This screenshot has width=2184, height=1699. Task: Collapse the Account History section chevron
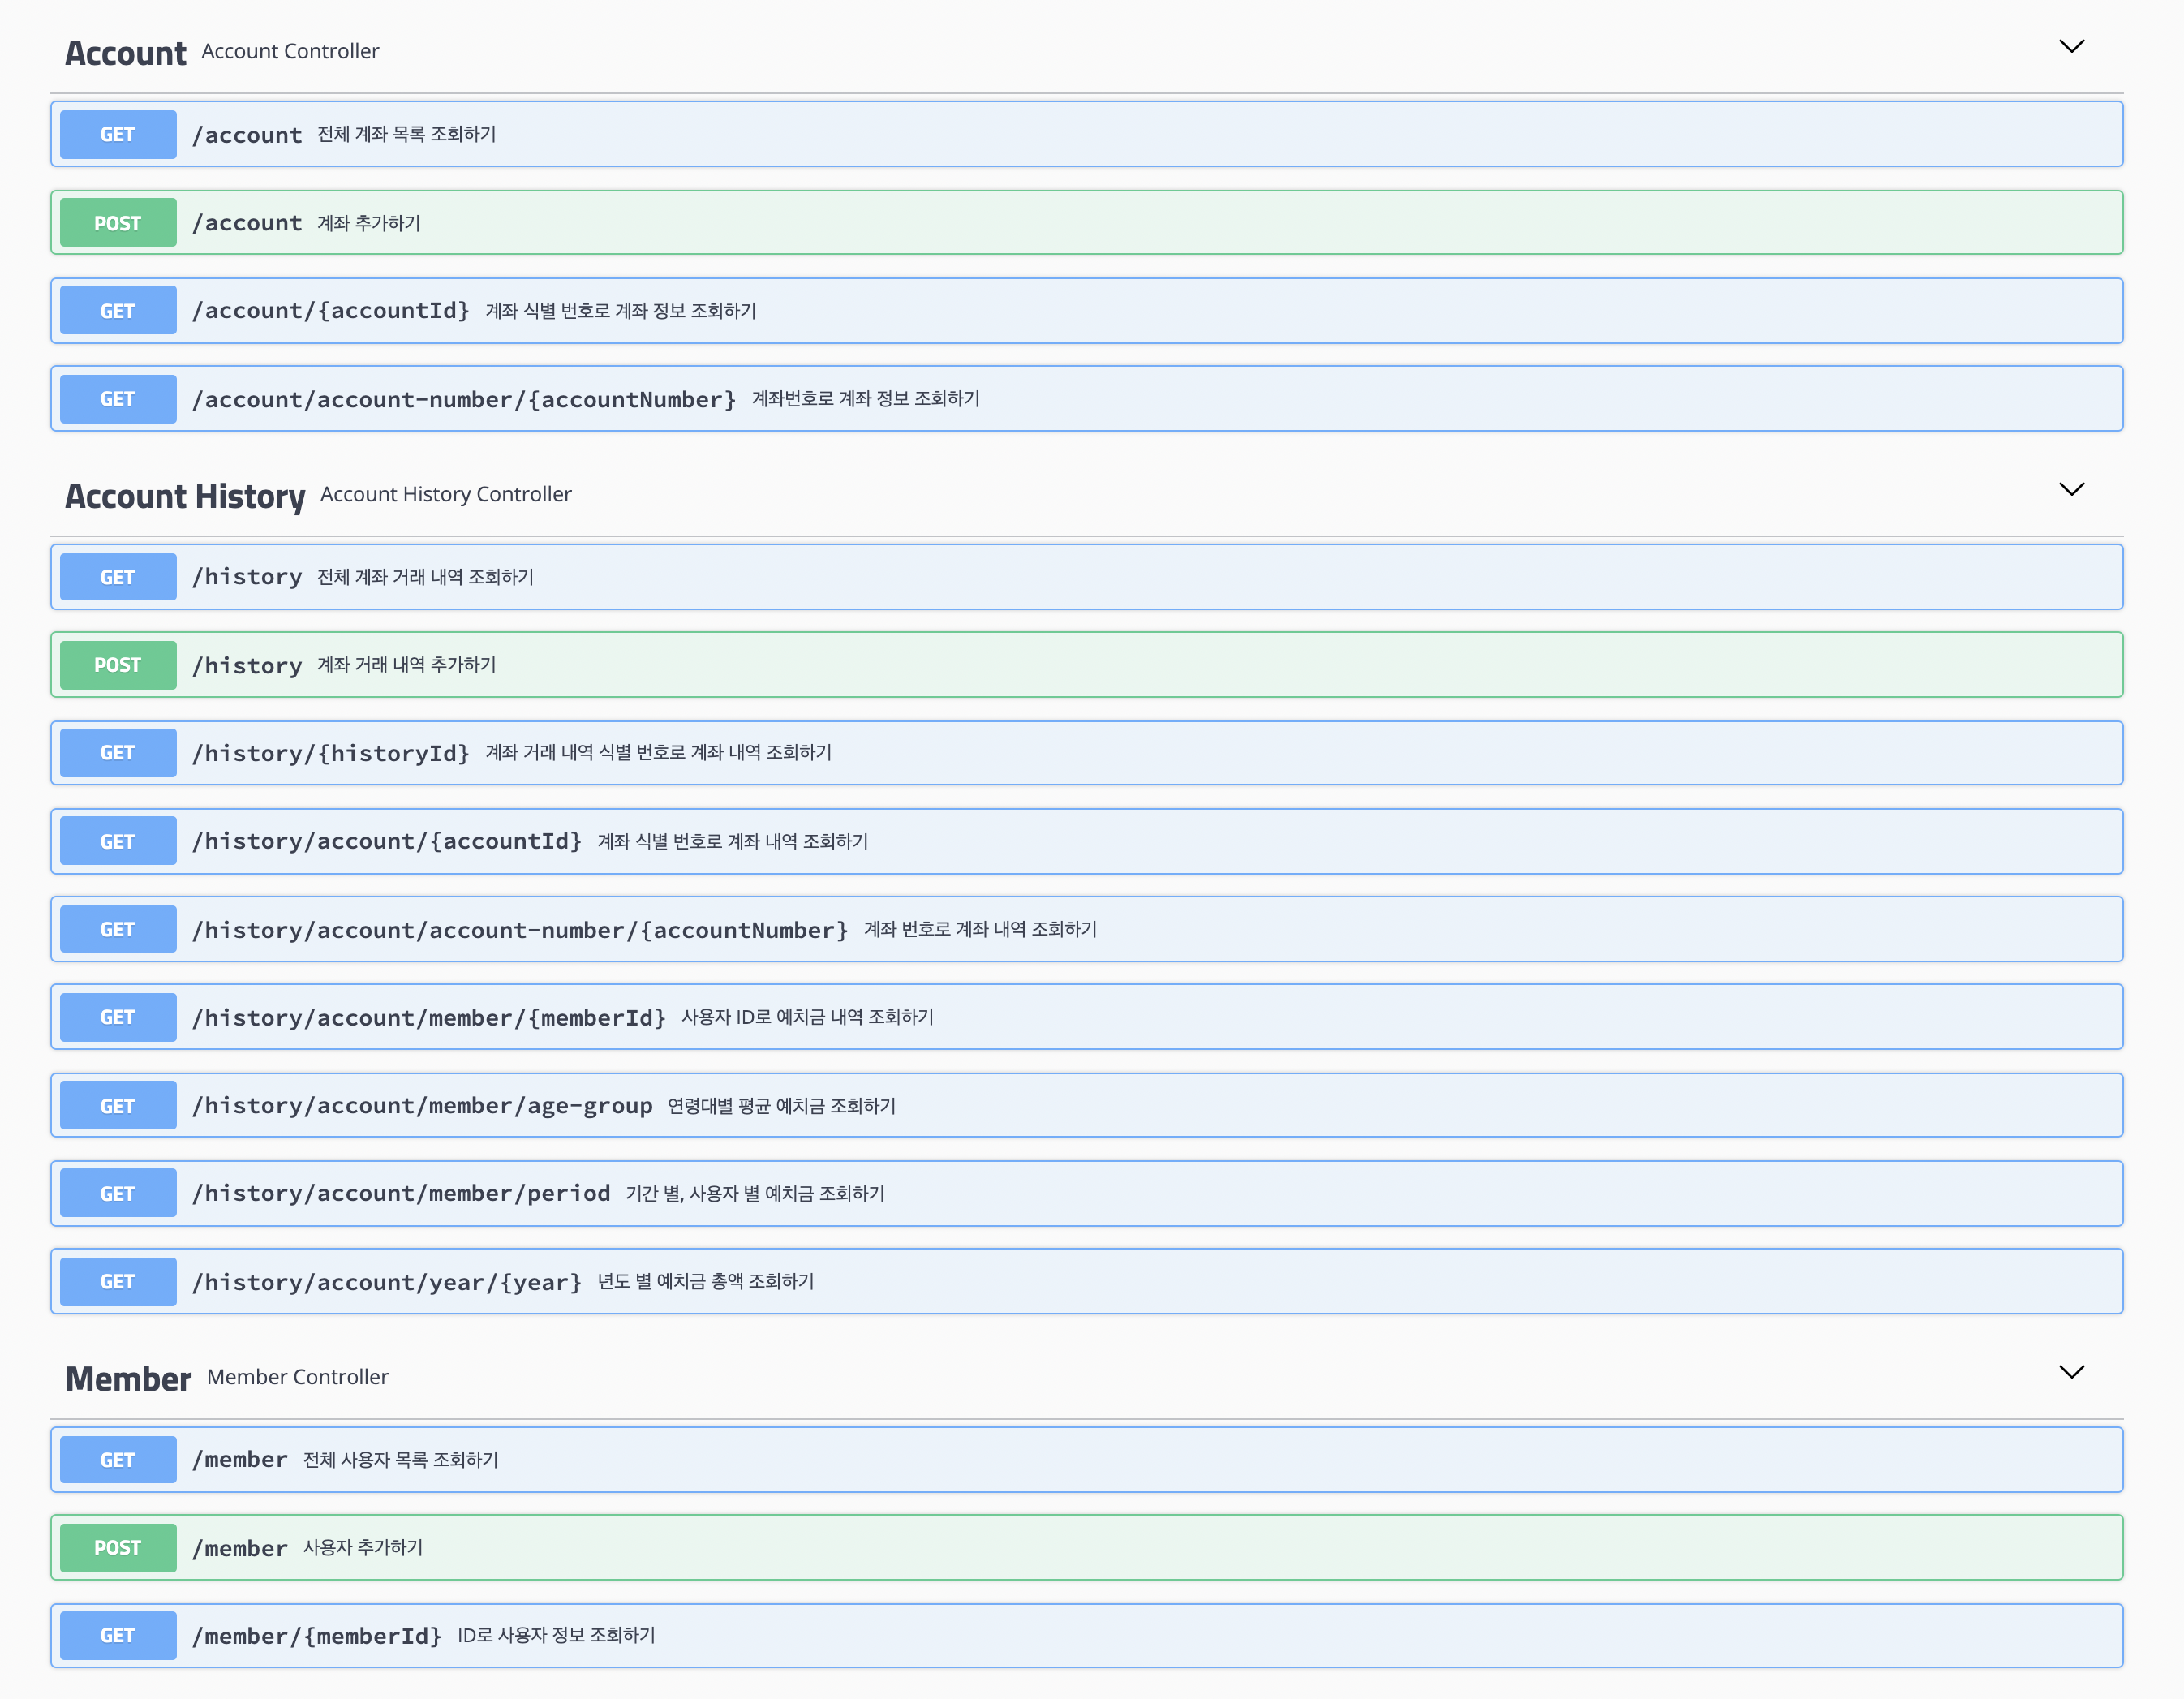pyautogui.click(x=2071, y=490)
